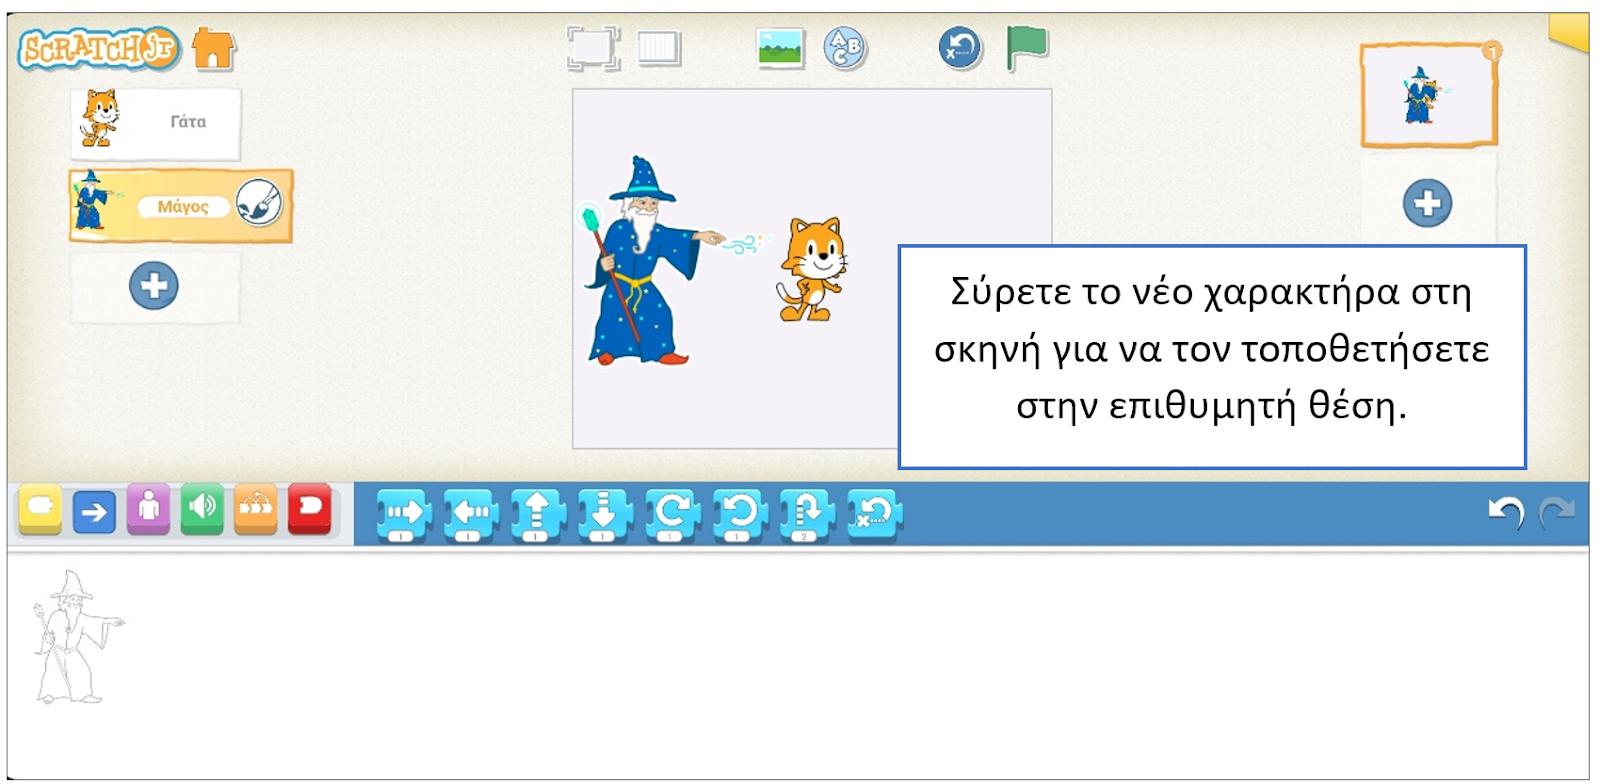1600x784 pixels.
Task: Select the Go Home block
Action: click(x=874, y=515)
